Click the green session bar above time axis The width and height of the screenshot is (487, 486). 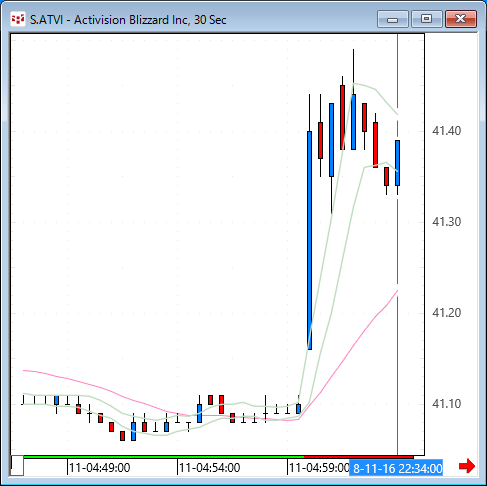click(x=164, y=457)
